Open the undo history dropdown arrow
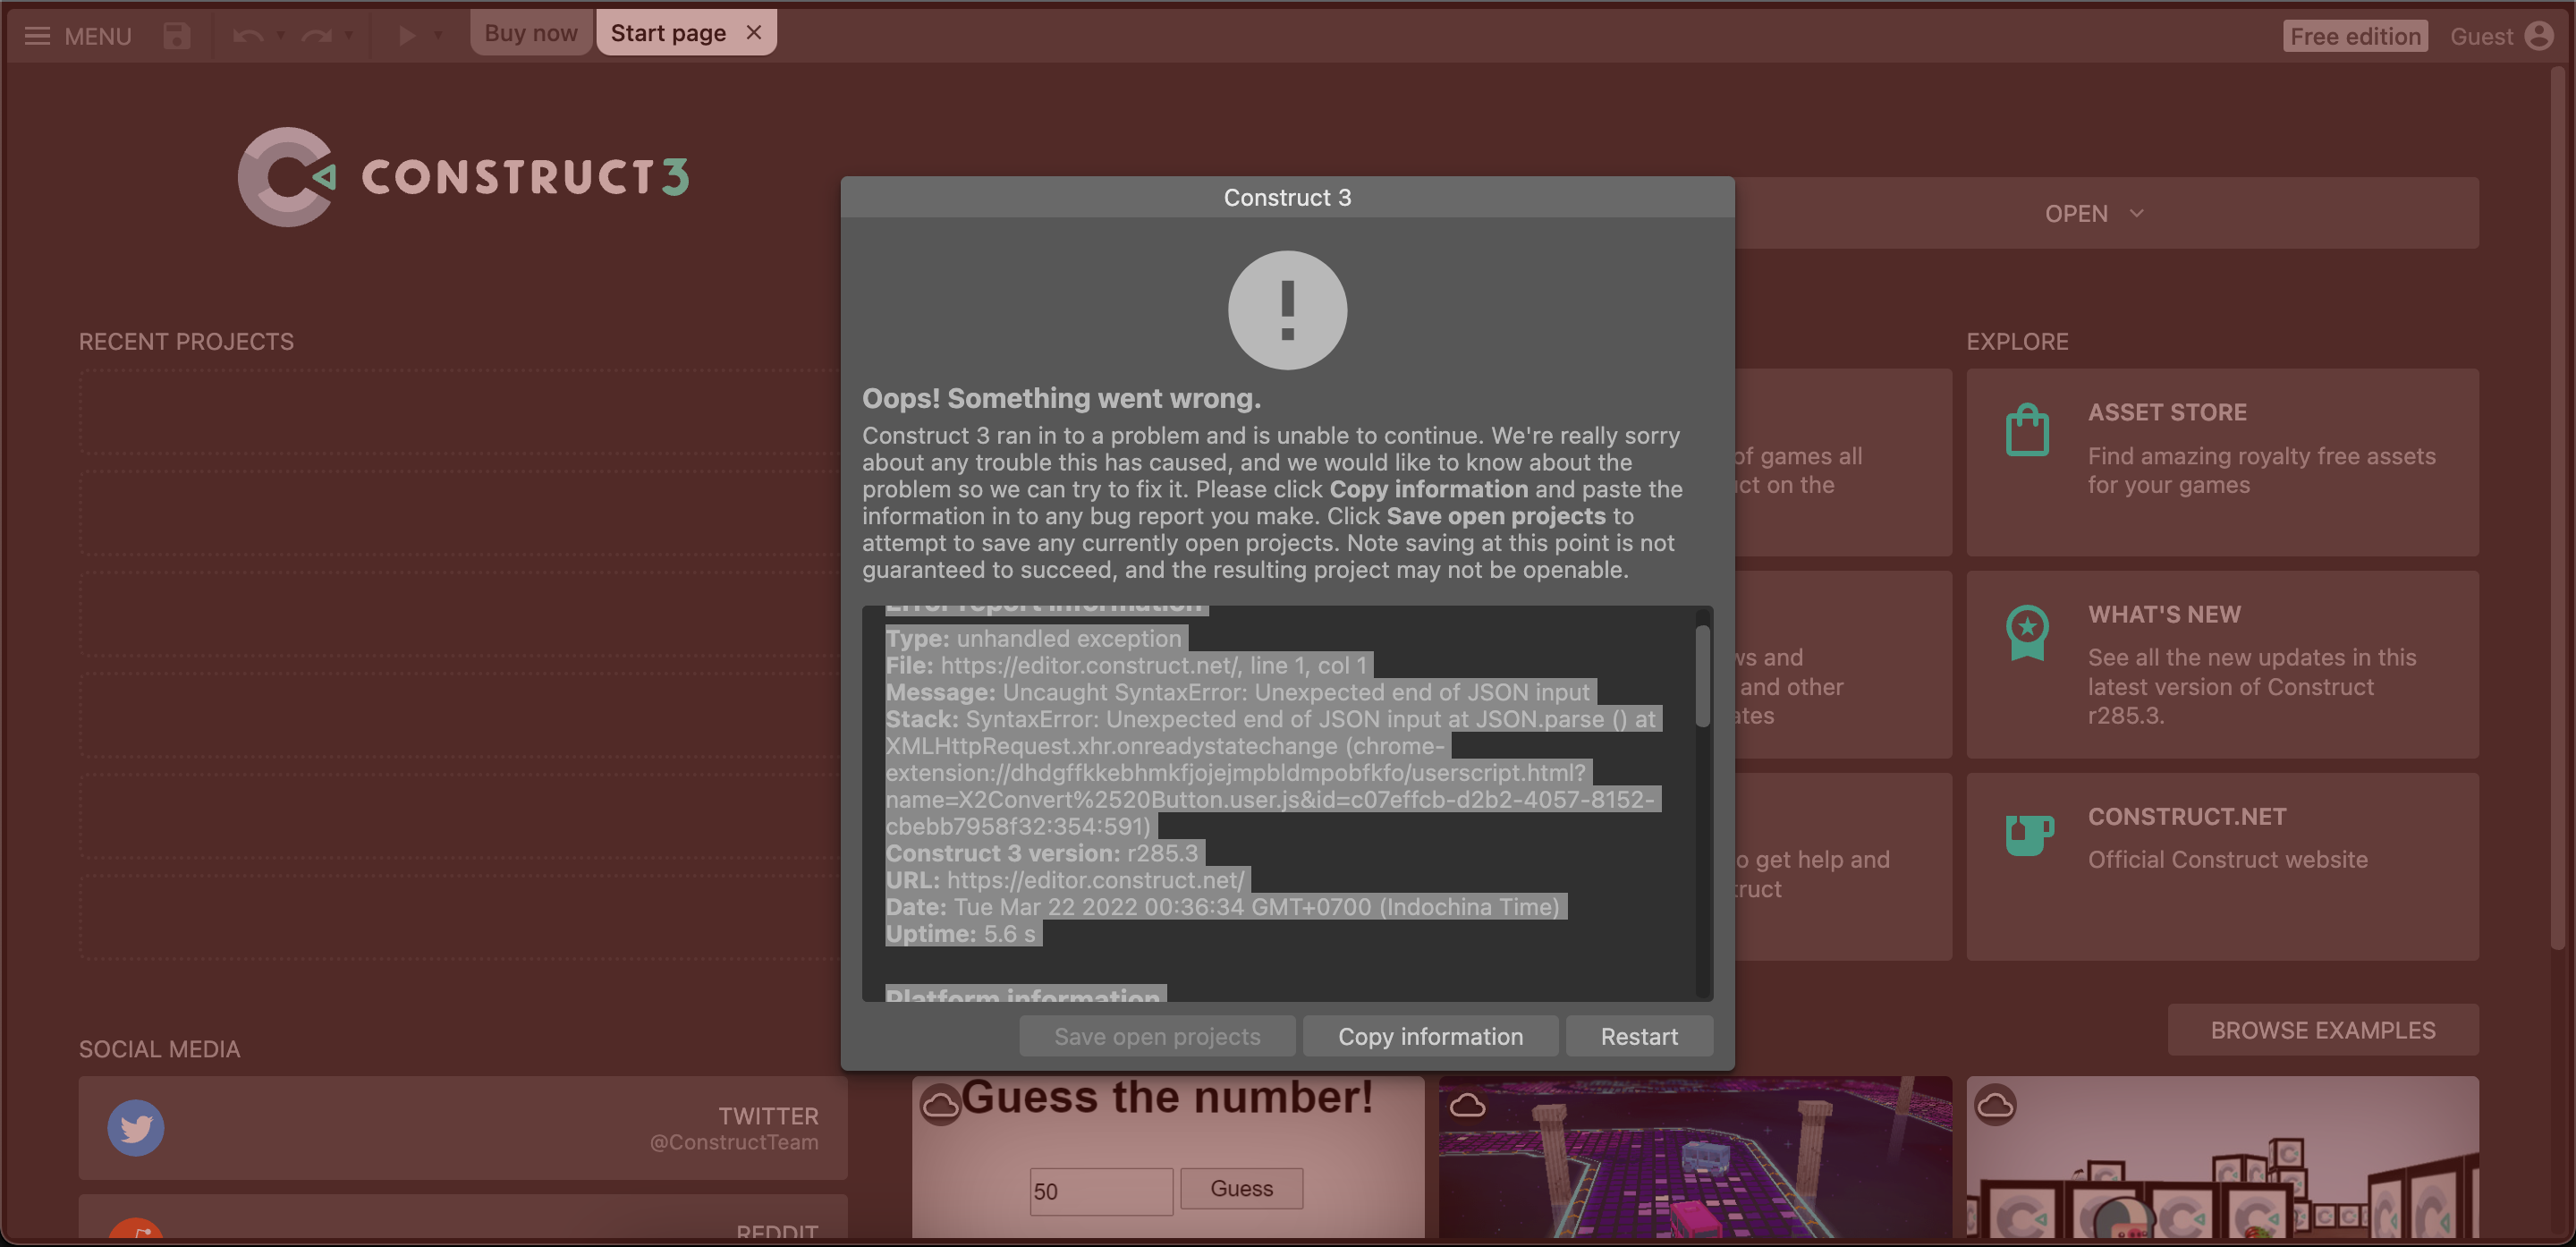This screenshot has width=2576, height=1247. (x=280, y=37)
